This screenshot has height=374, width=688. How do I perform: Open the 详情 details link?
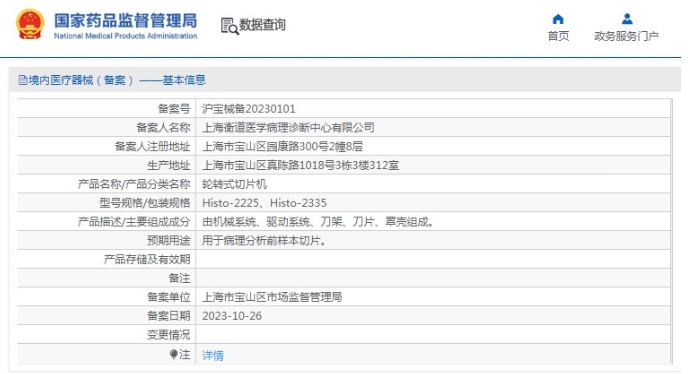213,355
